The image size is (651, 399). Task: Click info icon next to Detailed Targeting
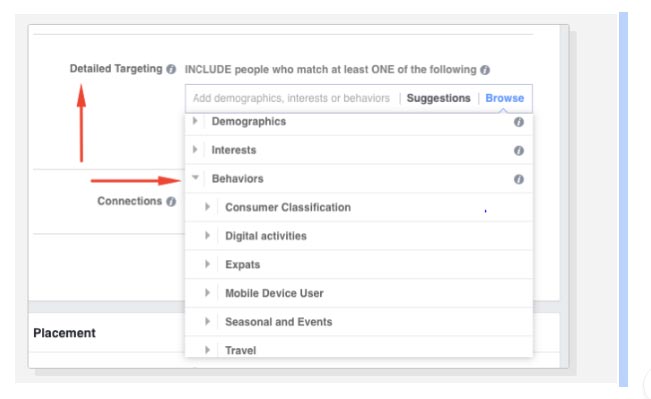(171, 69)
